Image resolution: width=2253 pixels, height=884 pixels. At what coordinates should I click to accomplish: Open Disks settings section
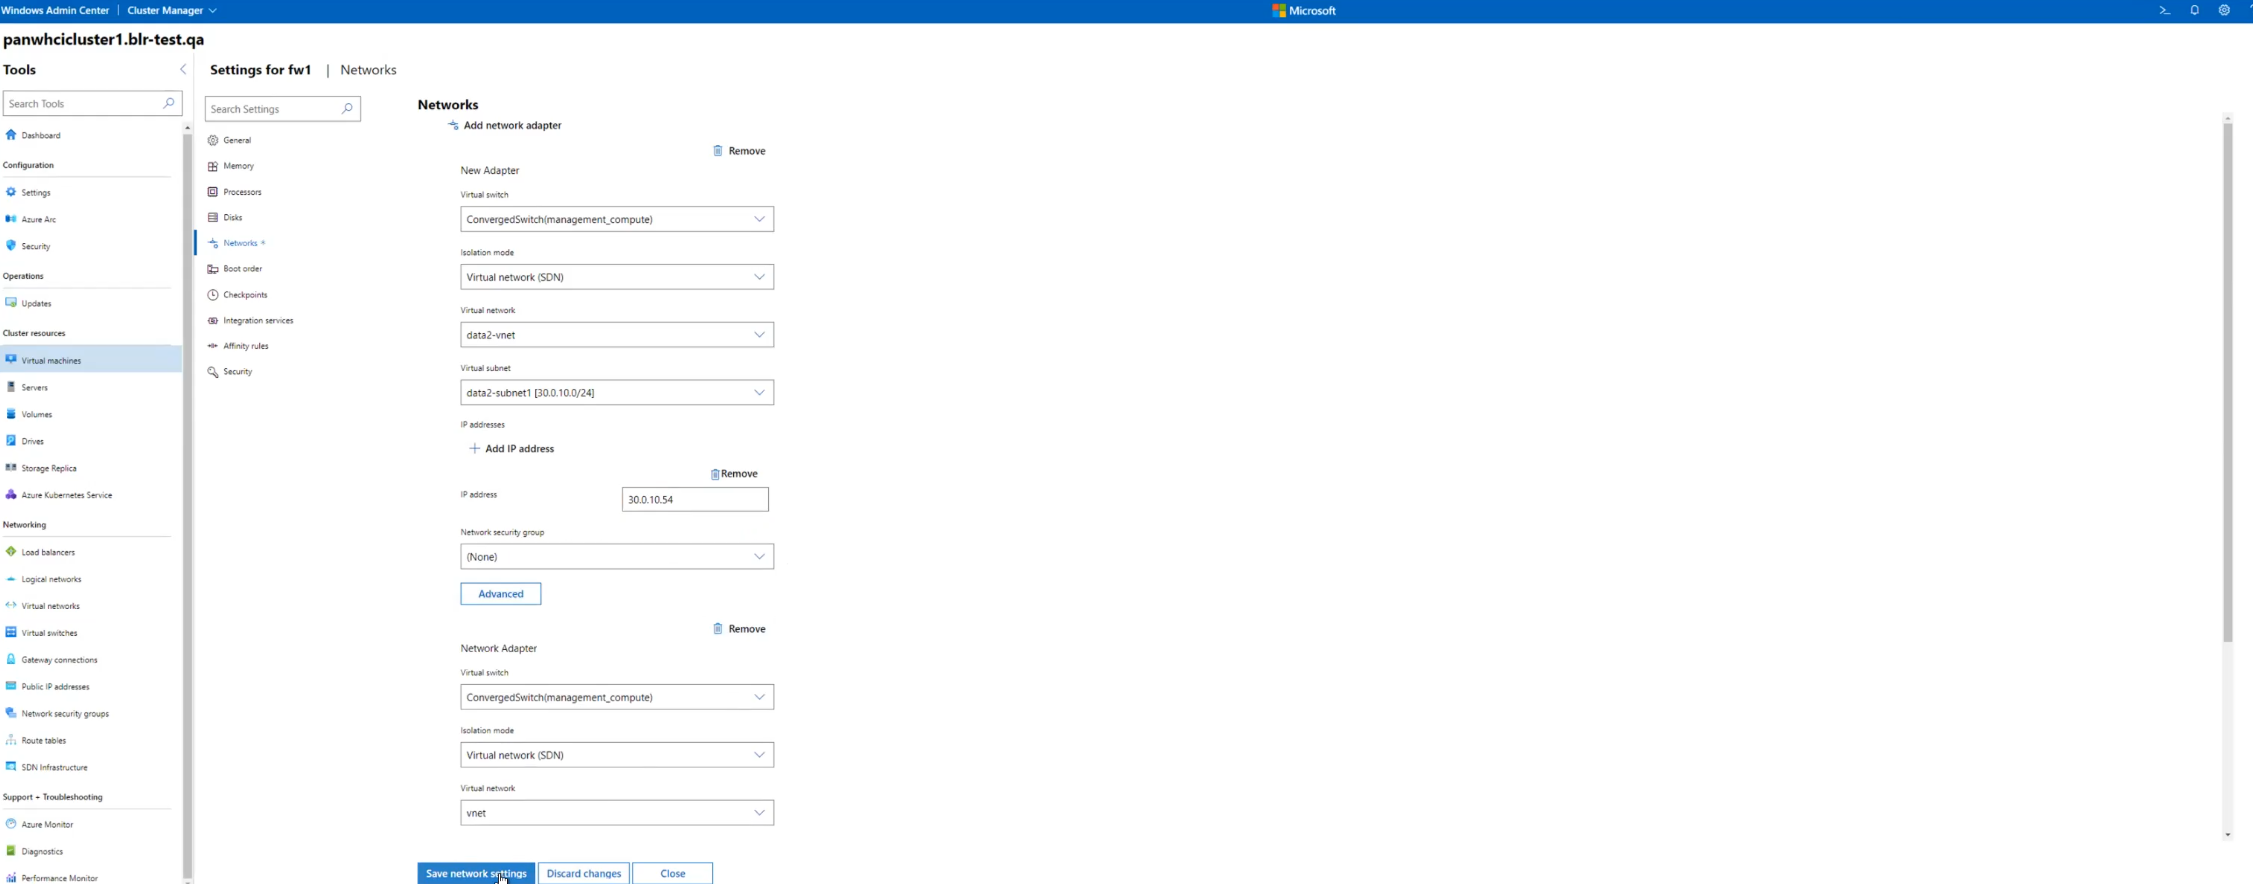click(232, 217)
